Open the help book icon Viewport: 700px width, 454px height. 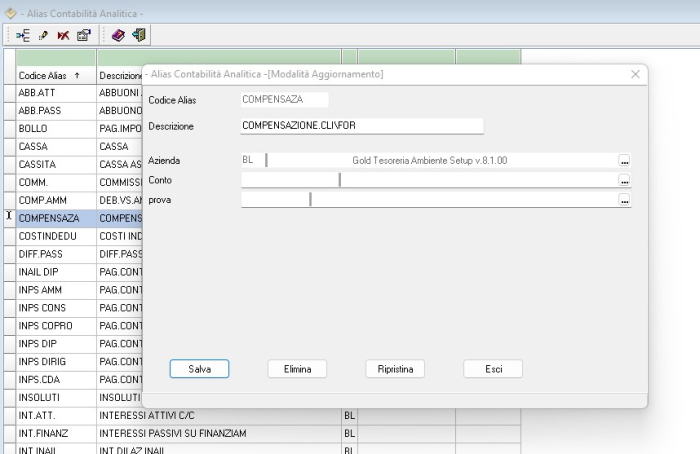click(x=117, y=35)
